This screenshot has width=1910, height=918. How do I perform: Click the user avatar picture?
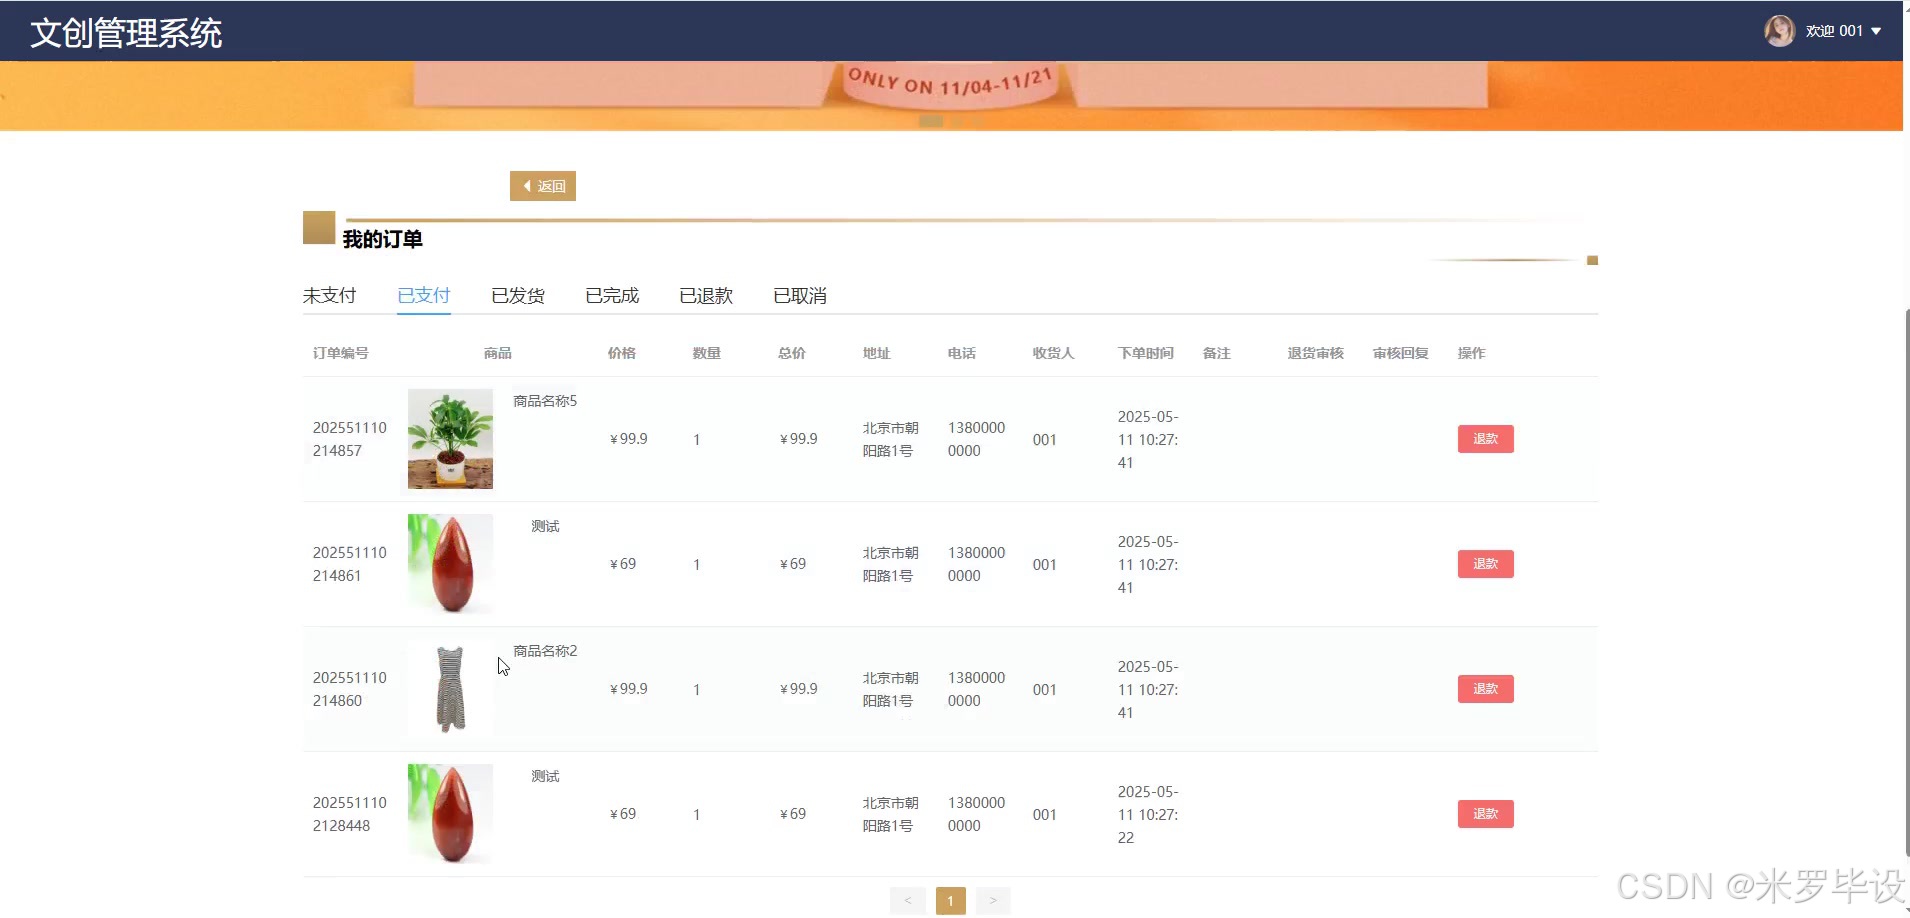point(1779,31)
